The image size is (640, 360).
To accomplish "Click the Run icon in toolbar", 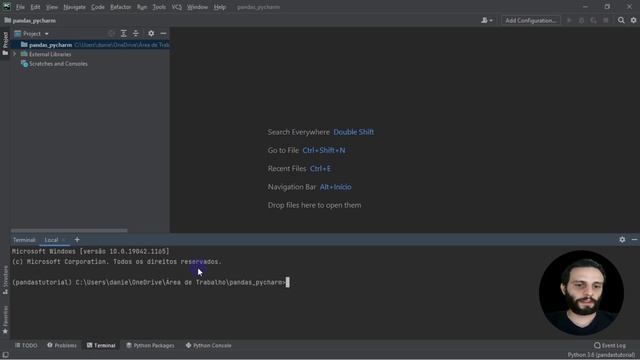I will click(x=569, y=20).
